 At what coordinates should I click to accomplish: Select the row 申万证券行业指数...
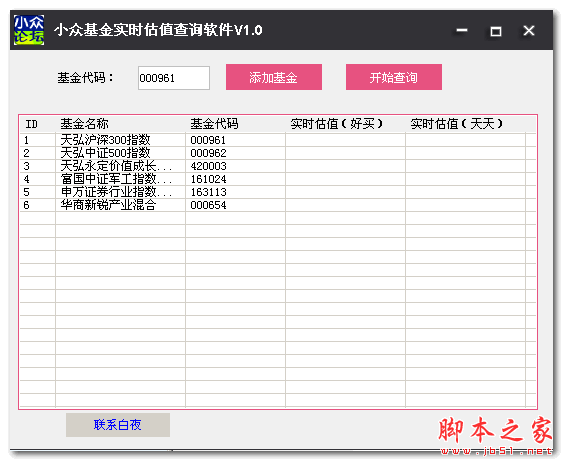tap(278, 192)
